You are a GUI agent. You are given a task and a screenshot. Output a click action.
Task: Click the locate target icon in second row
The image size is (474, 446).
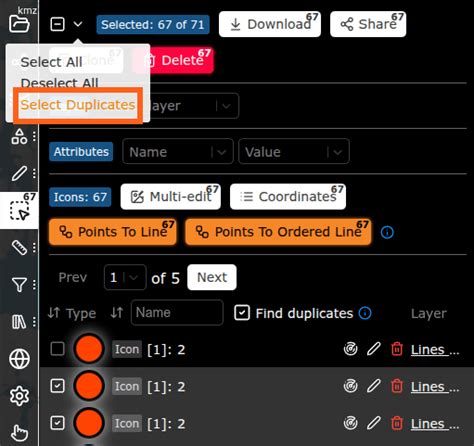click(350, 386)
